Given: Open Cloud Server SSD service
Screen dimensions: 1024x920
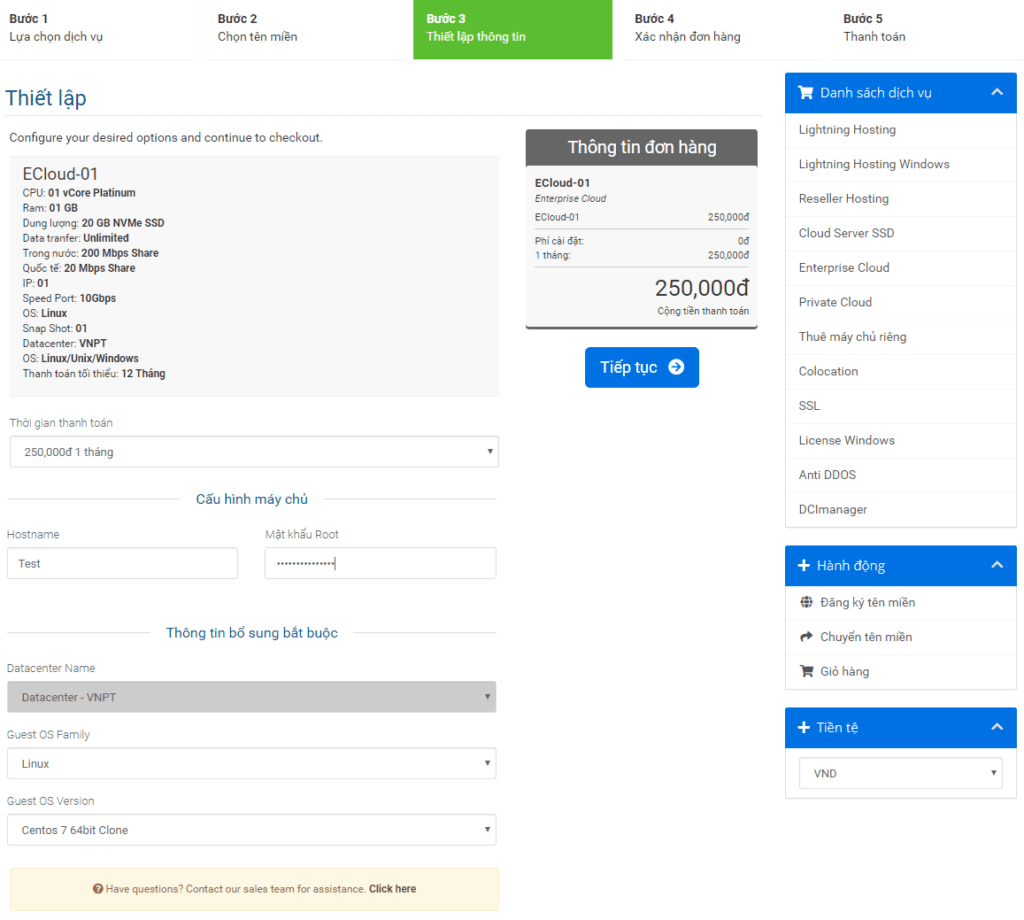Looking at the screenshot, I should 901,234.
